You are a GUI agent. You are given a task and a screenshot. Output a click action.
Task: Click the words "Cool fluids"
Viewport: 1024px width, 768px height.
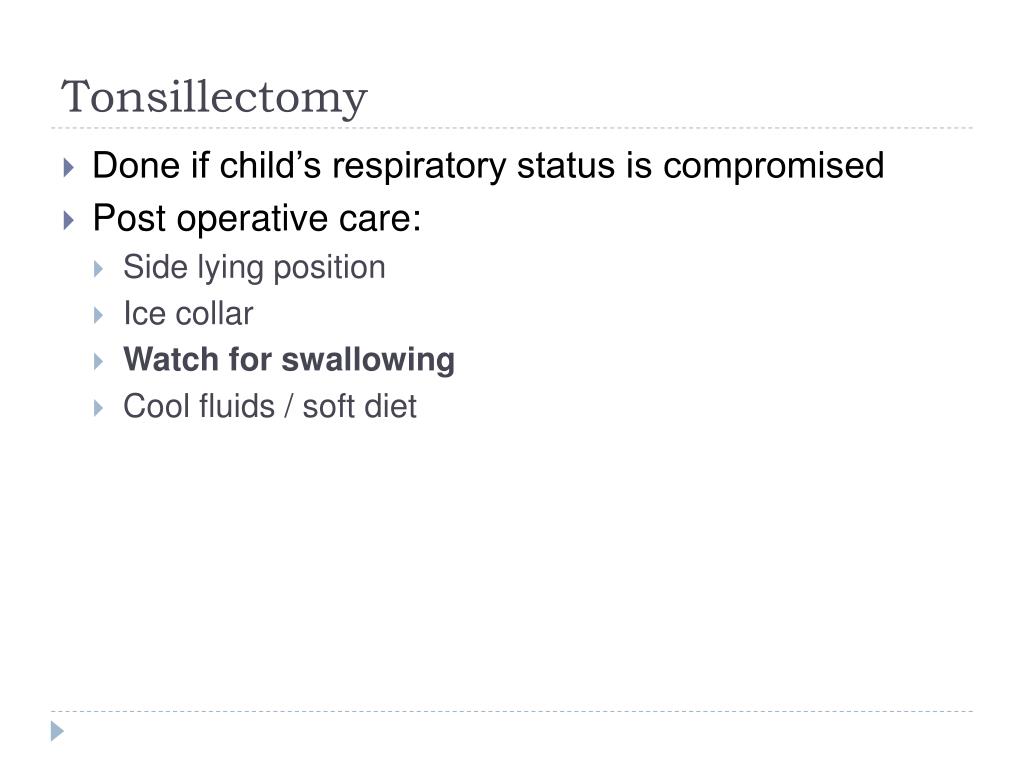[x=199, y=406]
